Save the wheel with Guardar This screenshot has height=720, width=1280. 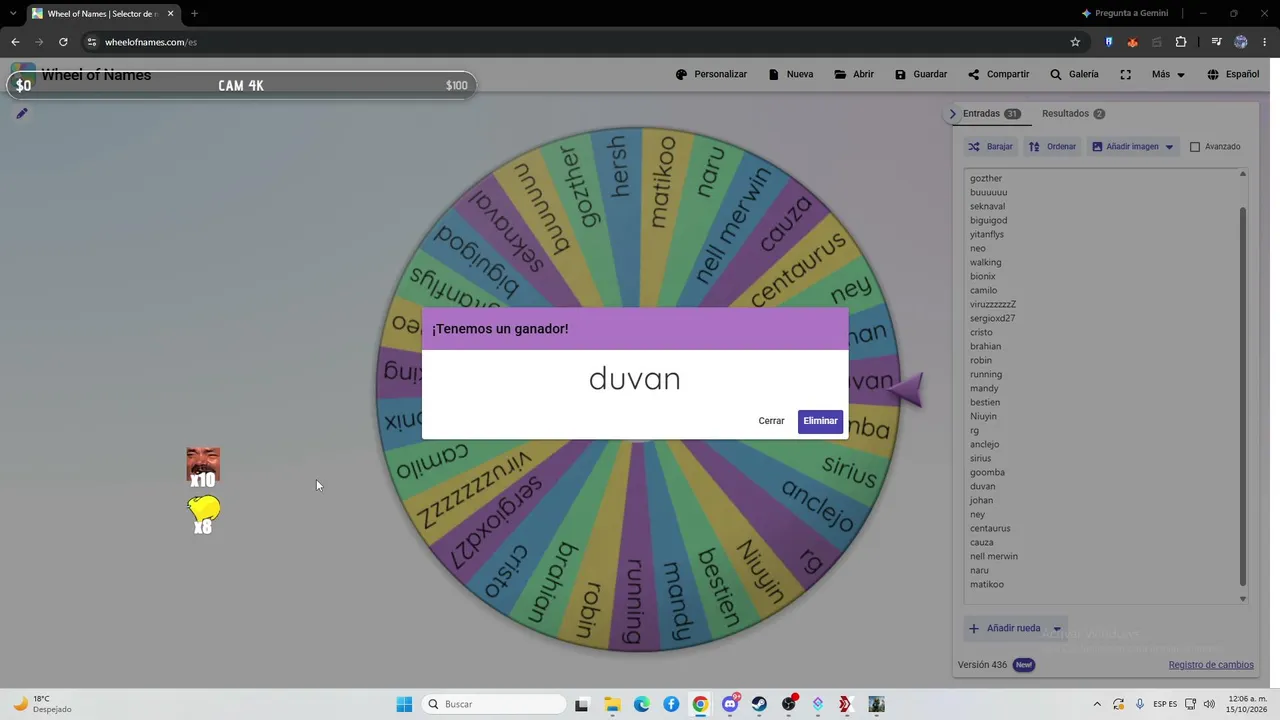tap(921, 74)
